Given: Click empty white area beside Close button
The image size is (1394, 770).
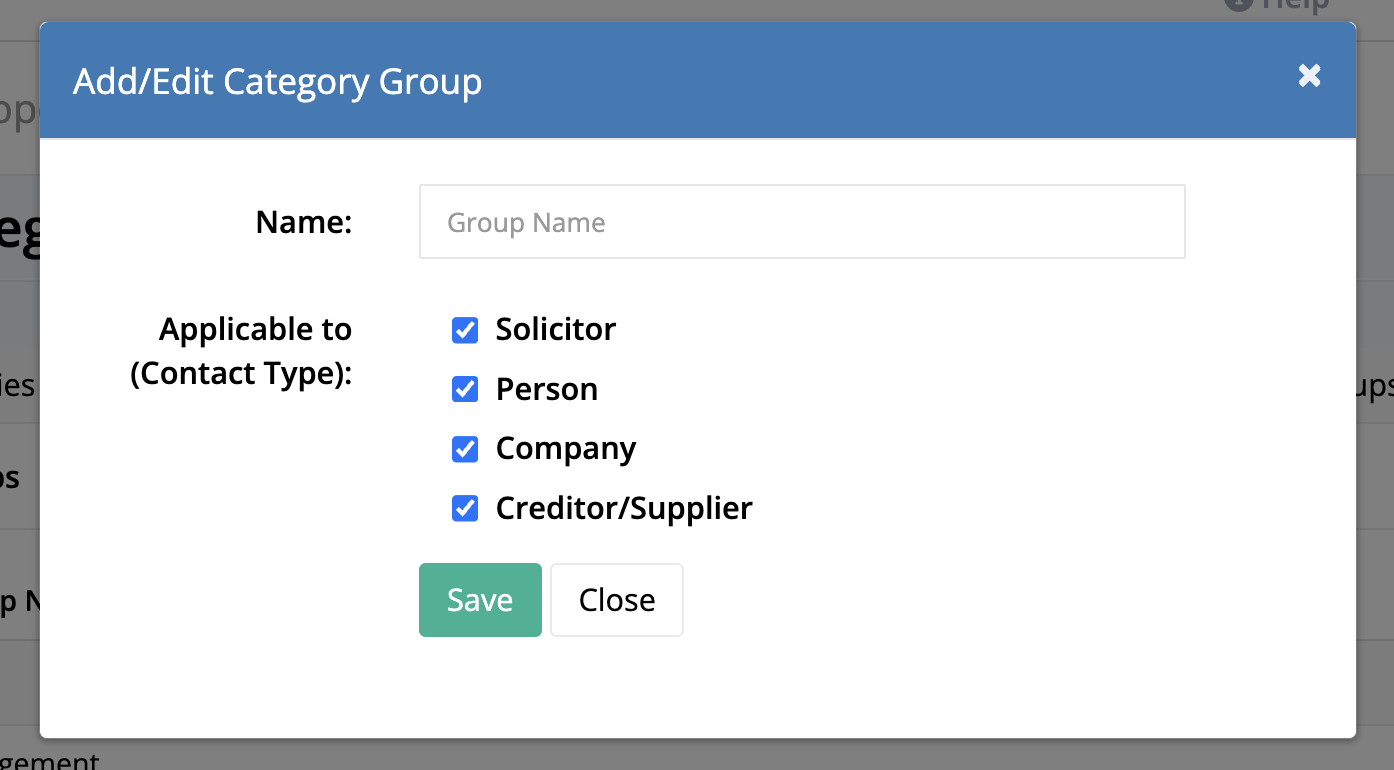Looking at the screenshot, I should coord(950,600).
